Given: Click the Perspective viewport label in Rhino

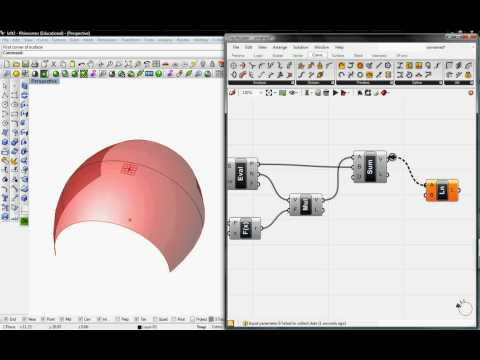Looking at the screenshot, I should 44,81.
